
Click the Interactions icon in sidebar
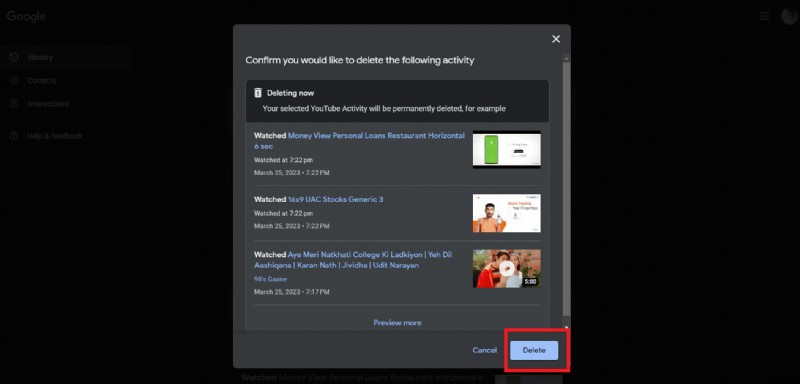14,104
